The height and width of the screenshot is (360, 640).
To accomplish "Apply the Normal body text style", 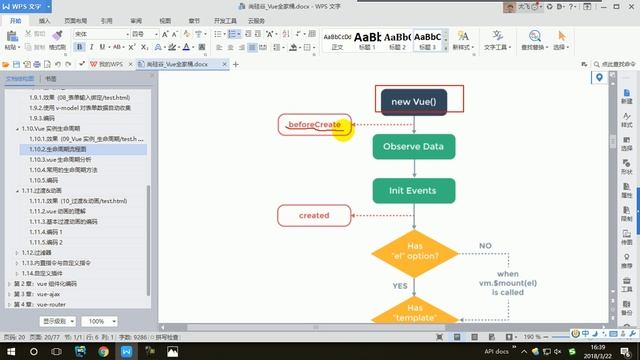I will (337, 41).
